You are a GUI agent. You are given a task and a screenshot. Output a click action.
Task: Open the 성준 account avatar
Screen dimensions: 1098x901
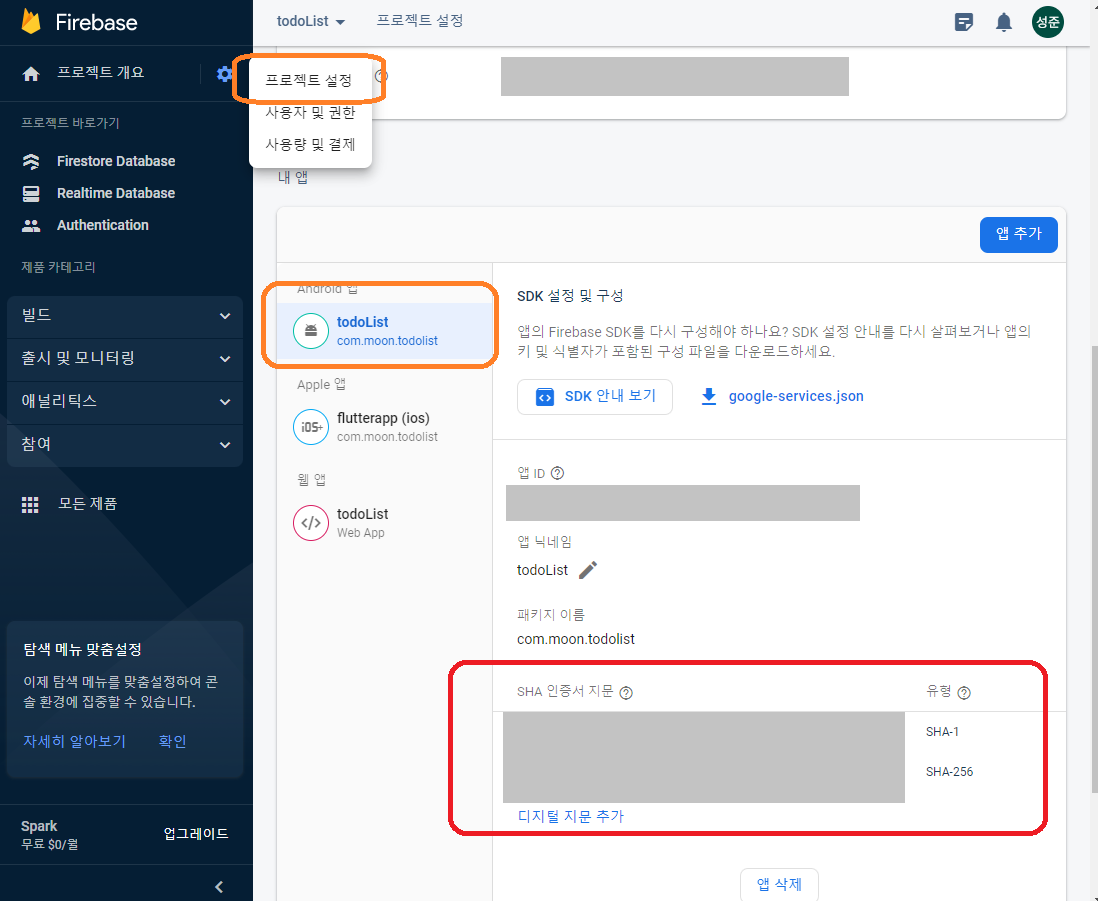[x=1048, y=22]
